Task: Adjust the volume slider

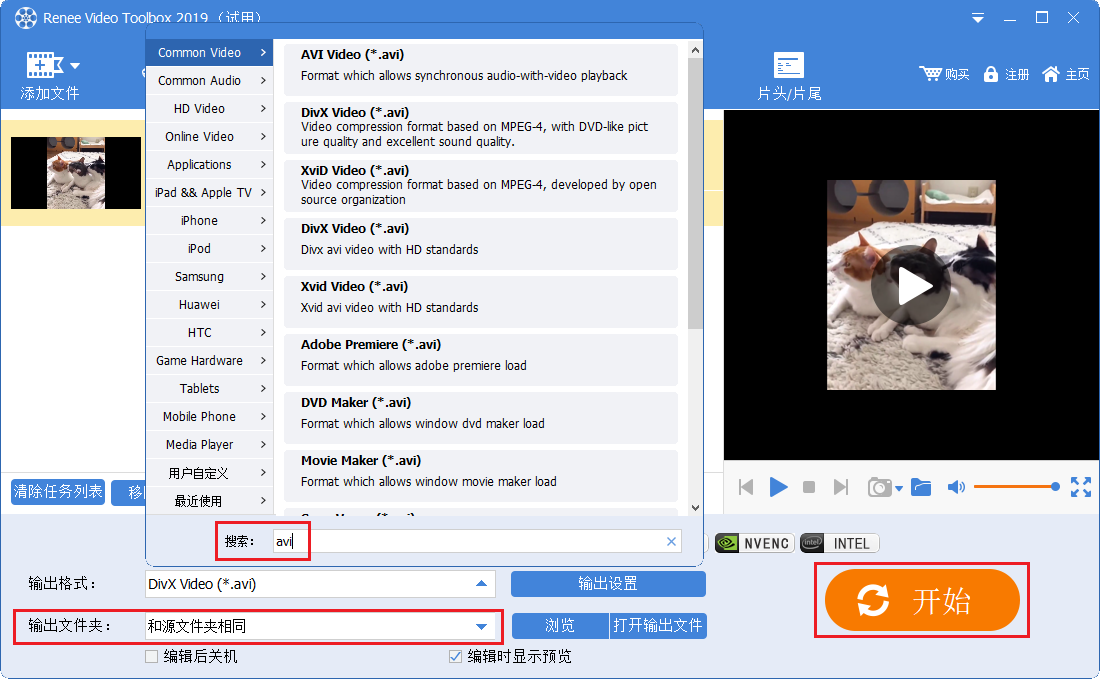Action: pyautogui.click(x=1017, y=486)
